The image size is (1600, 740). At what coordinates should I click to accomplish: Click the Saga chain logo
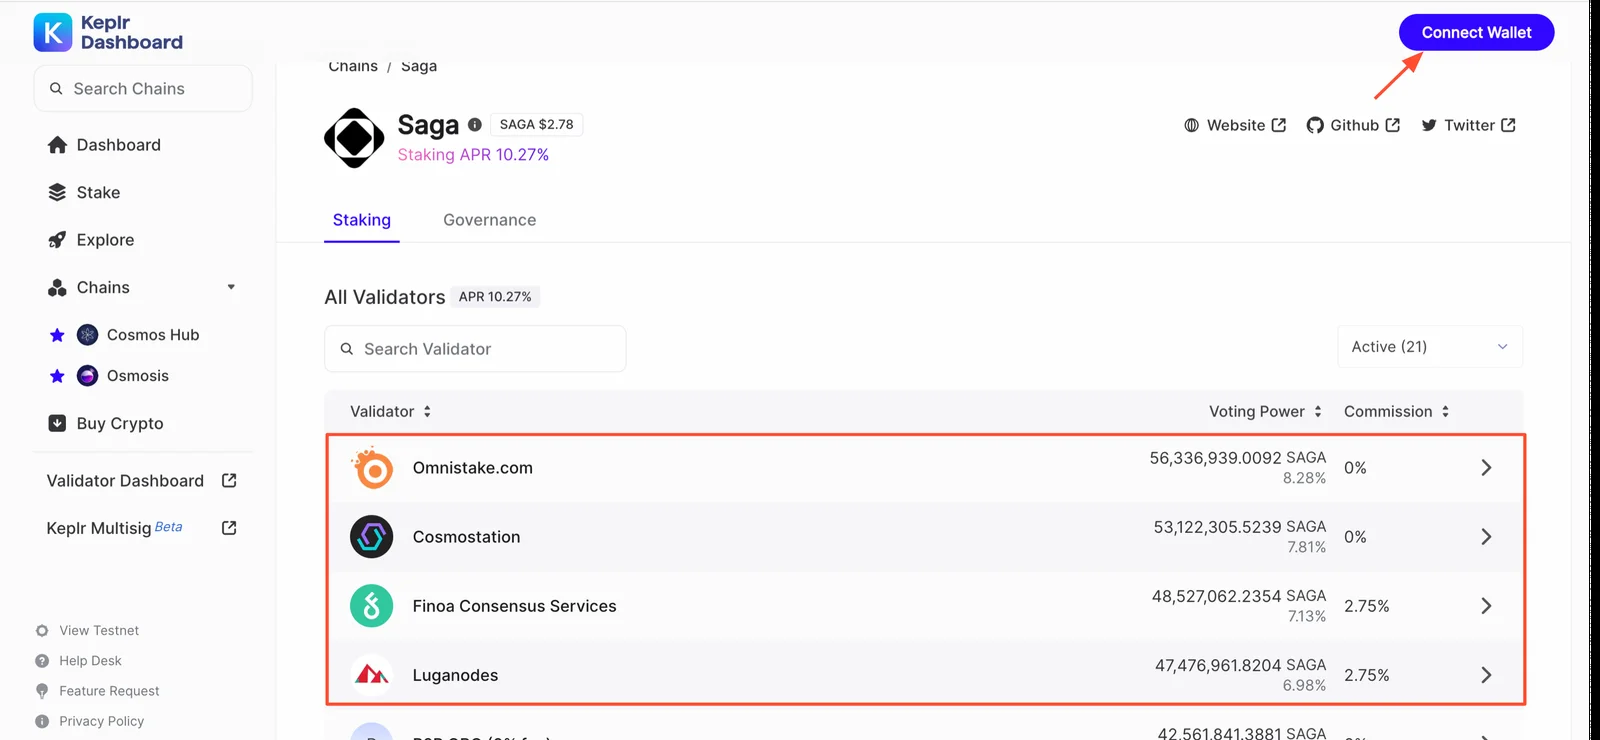coord(354,138)
